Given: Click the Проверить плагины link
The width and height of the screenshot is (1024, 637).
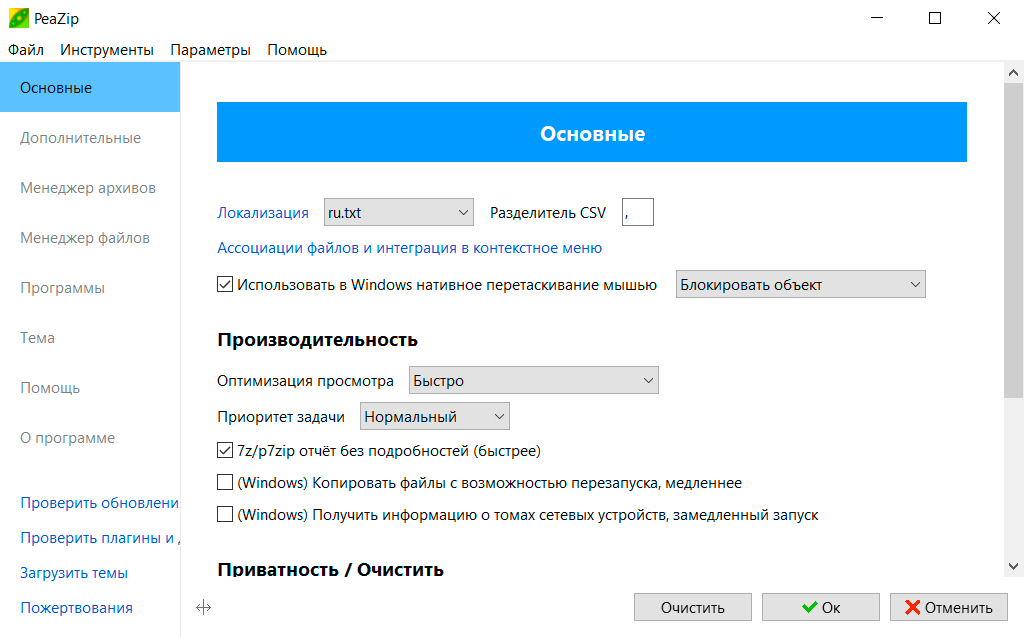Looking at the screenshot, I should click(x=100, y=538).
